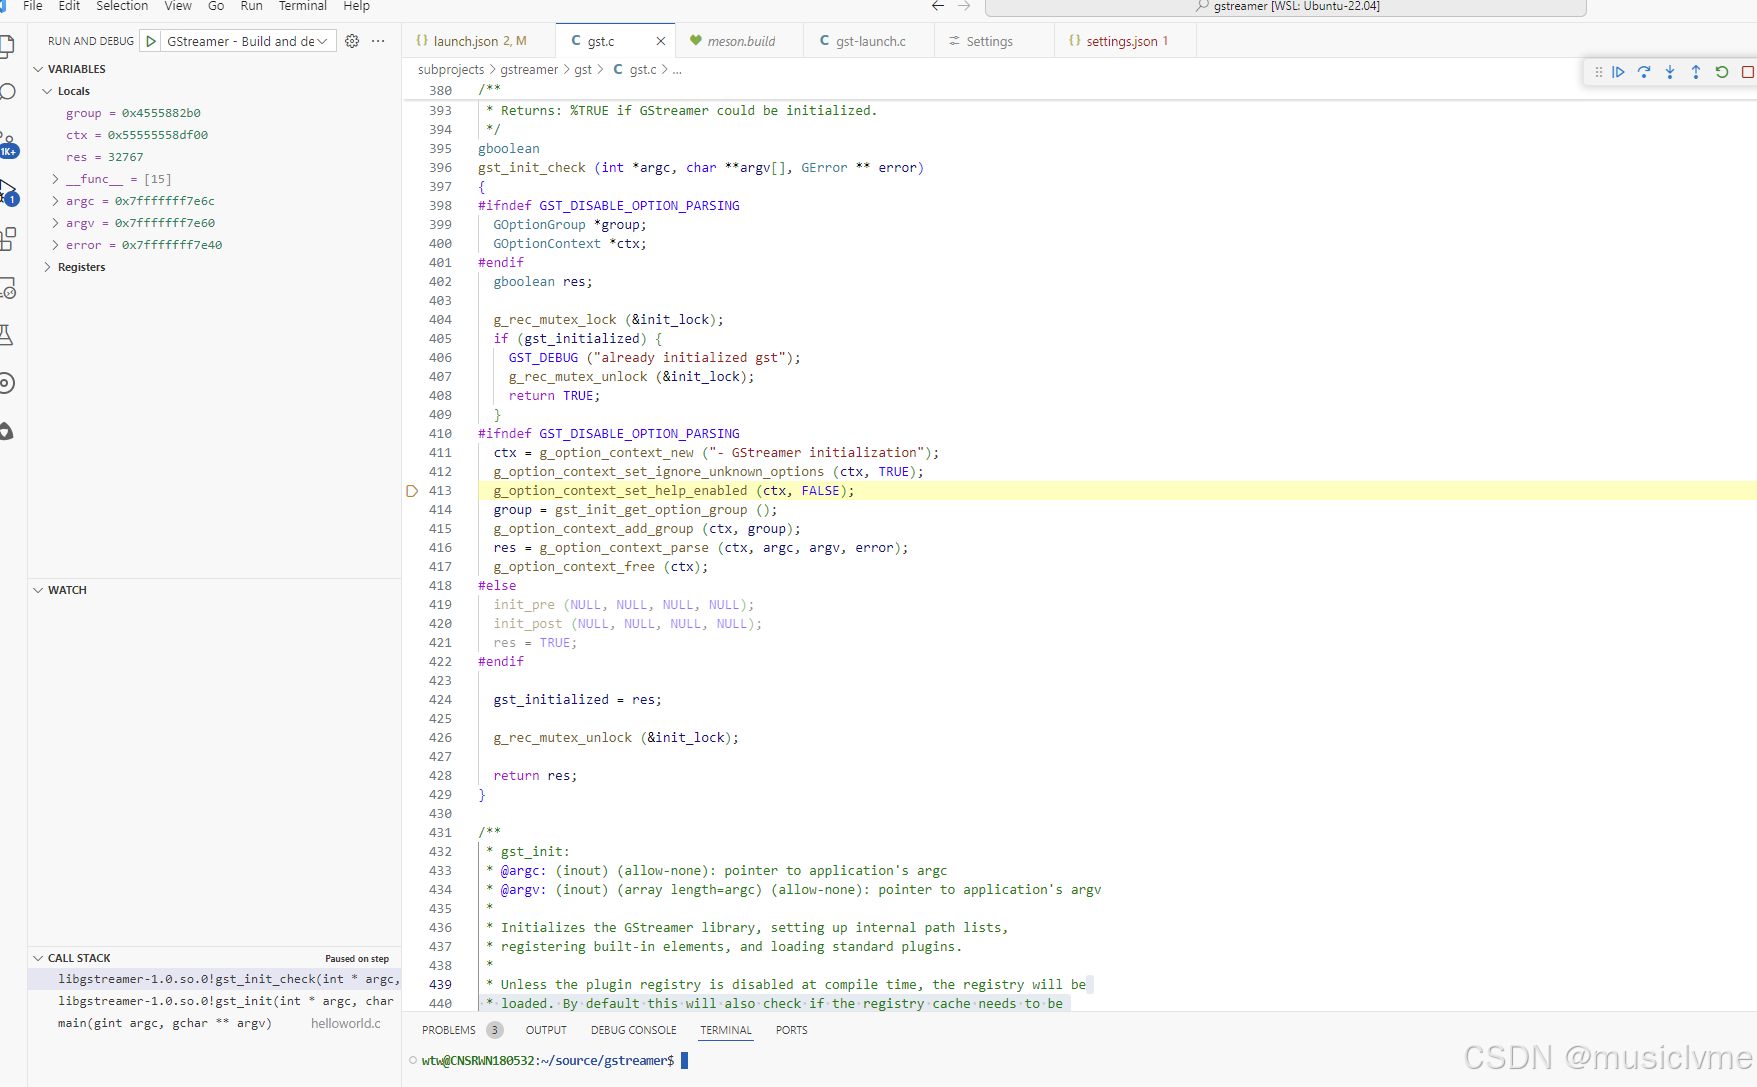Viewport: 1757px width, 1087px height.
Task: Open launch.json via the gear icon
Action: (352, 41)
